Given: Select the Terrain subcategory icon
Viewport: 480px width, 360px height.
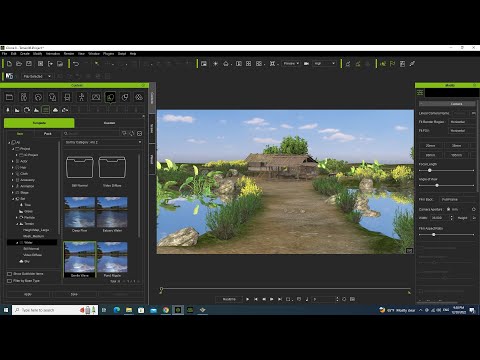Looking at the screenshot, I should pyautogui.click(x=36, y=110).
